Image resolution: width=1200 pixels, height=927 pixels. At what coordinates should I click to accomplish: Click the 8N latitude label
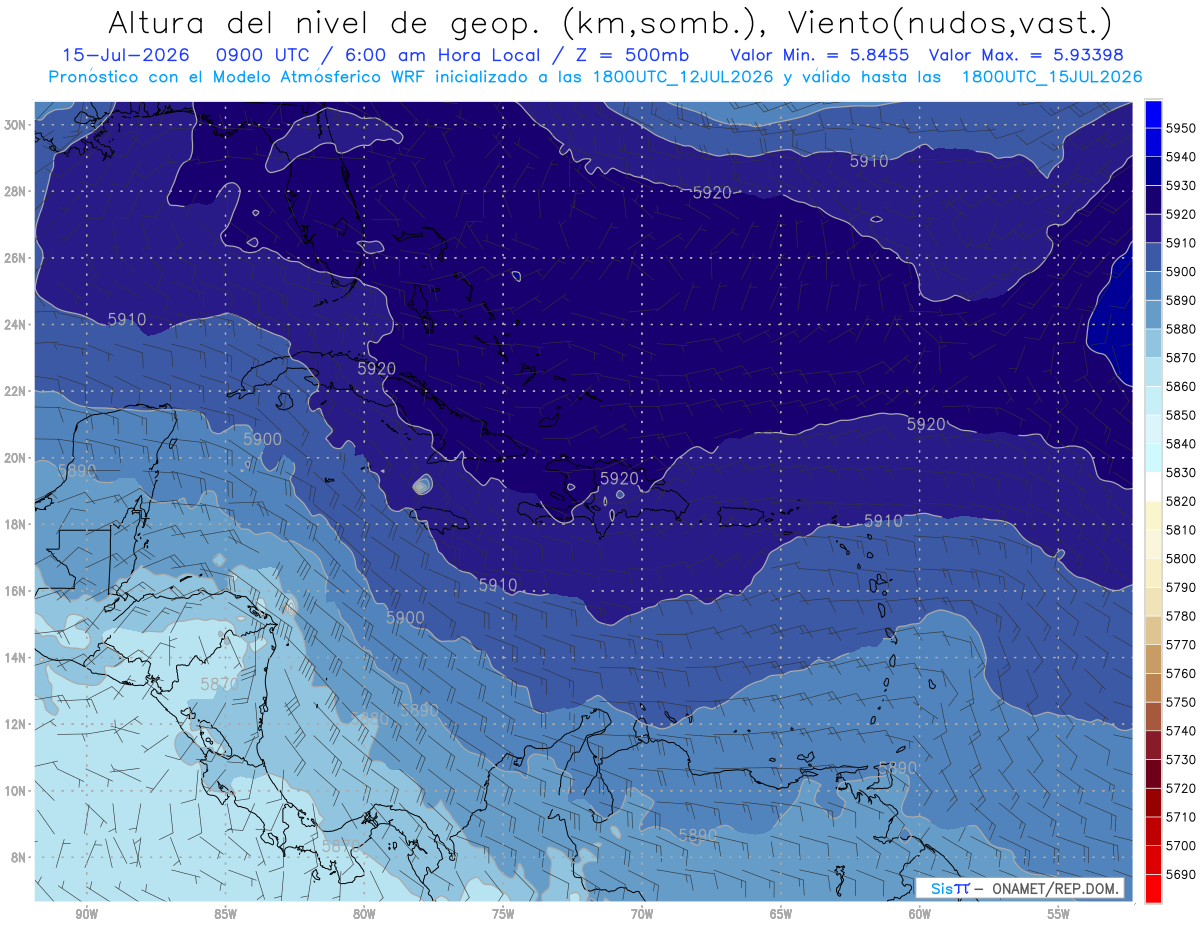(19, 857)
